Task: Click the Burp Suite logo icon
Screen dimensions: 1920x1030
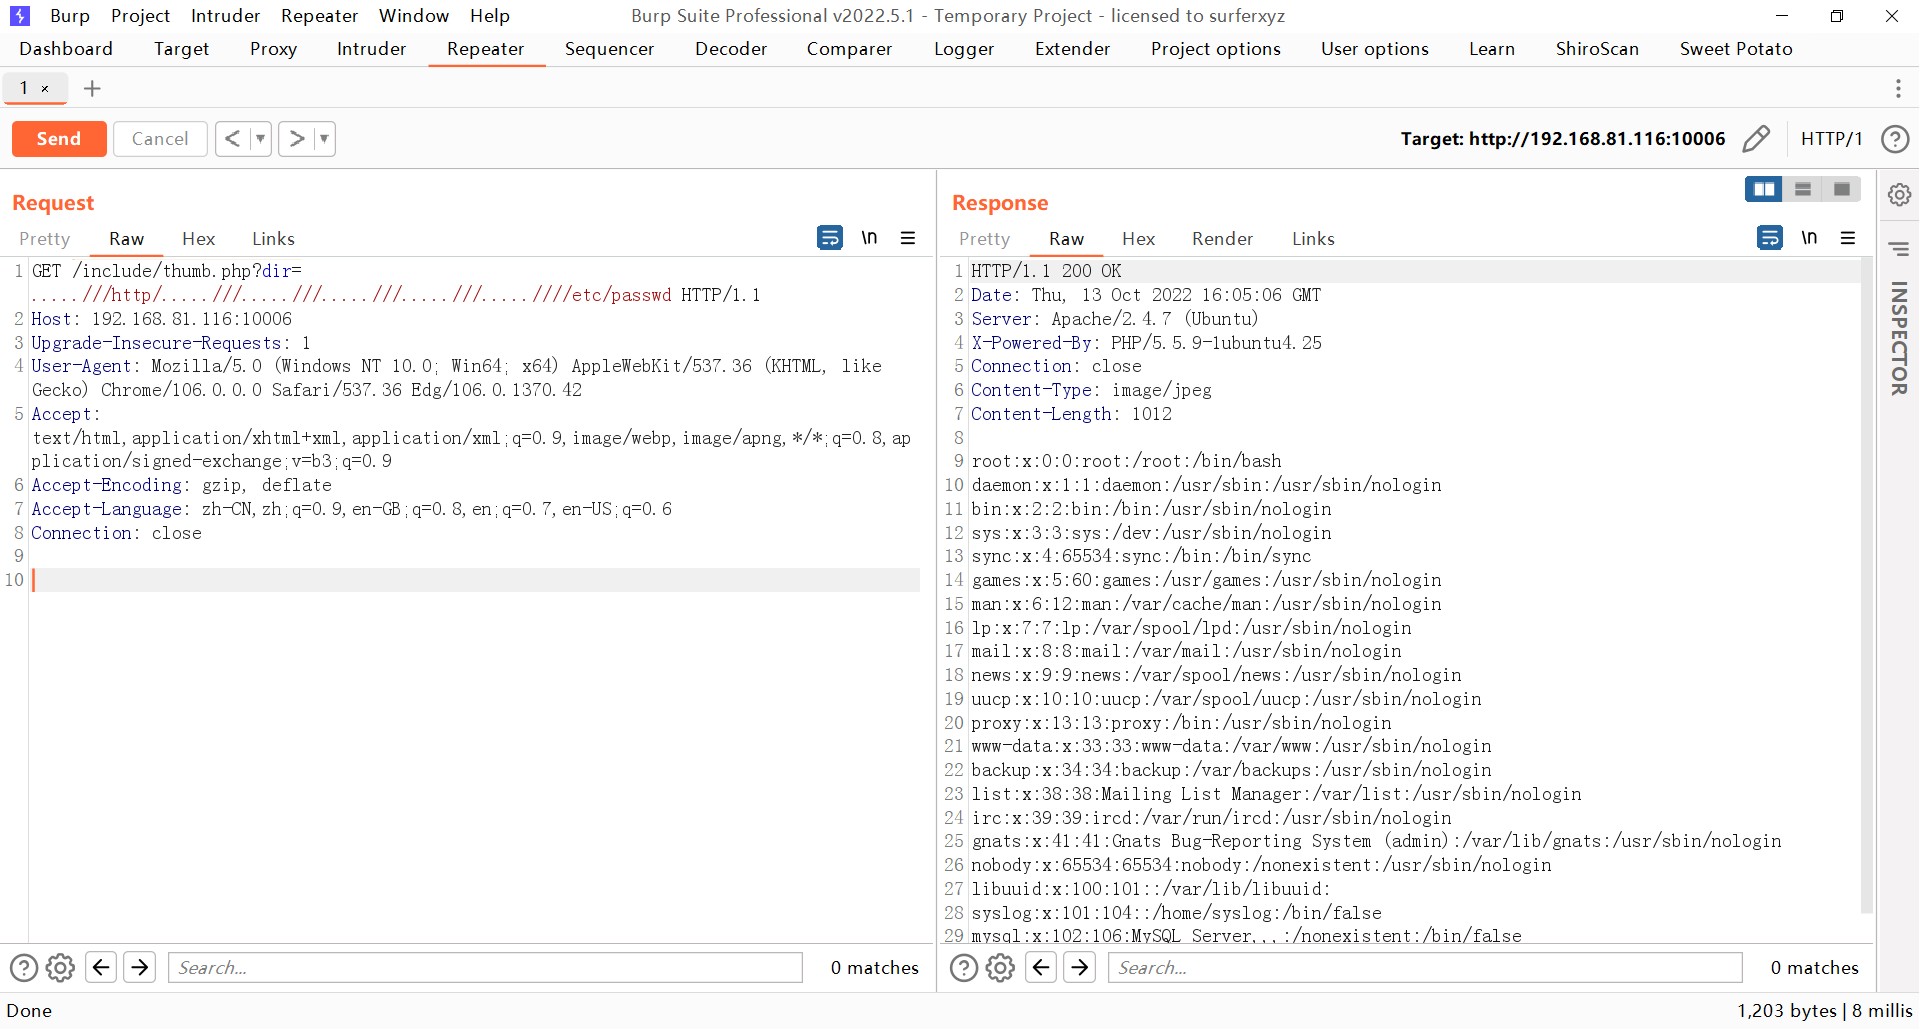Action: point(20,16)
